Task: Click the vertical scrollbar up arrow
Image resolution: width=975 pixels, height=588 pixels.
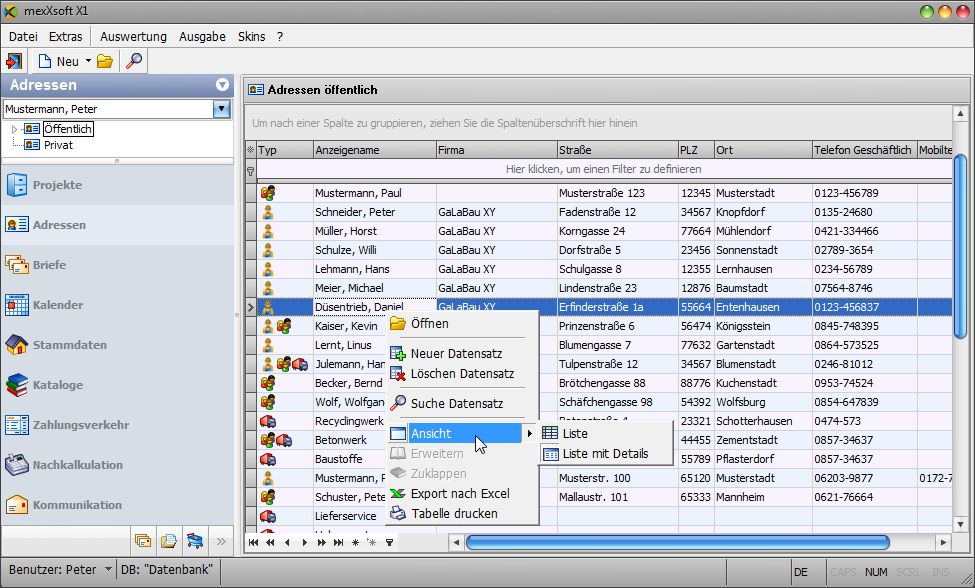Action: tap(960, 114)
